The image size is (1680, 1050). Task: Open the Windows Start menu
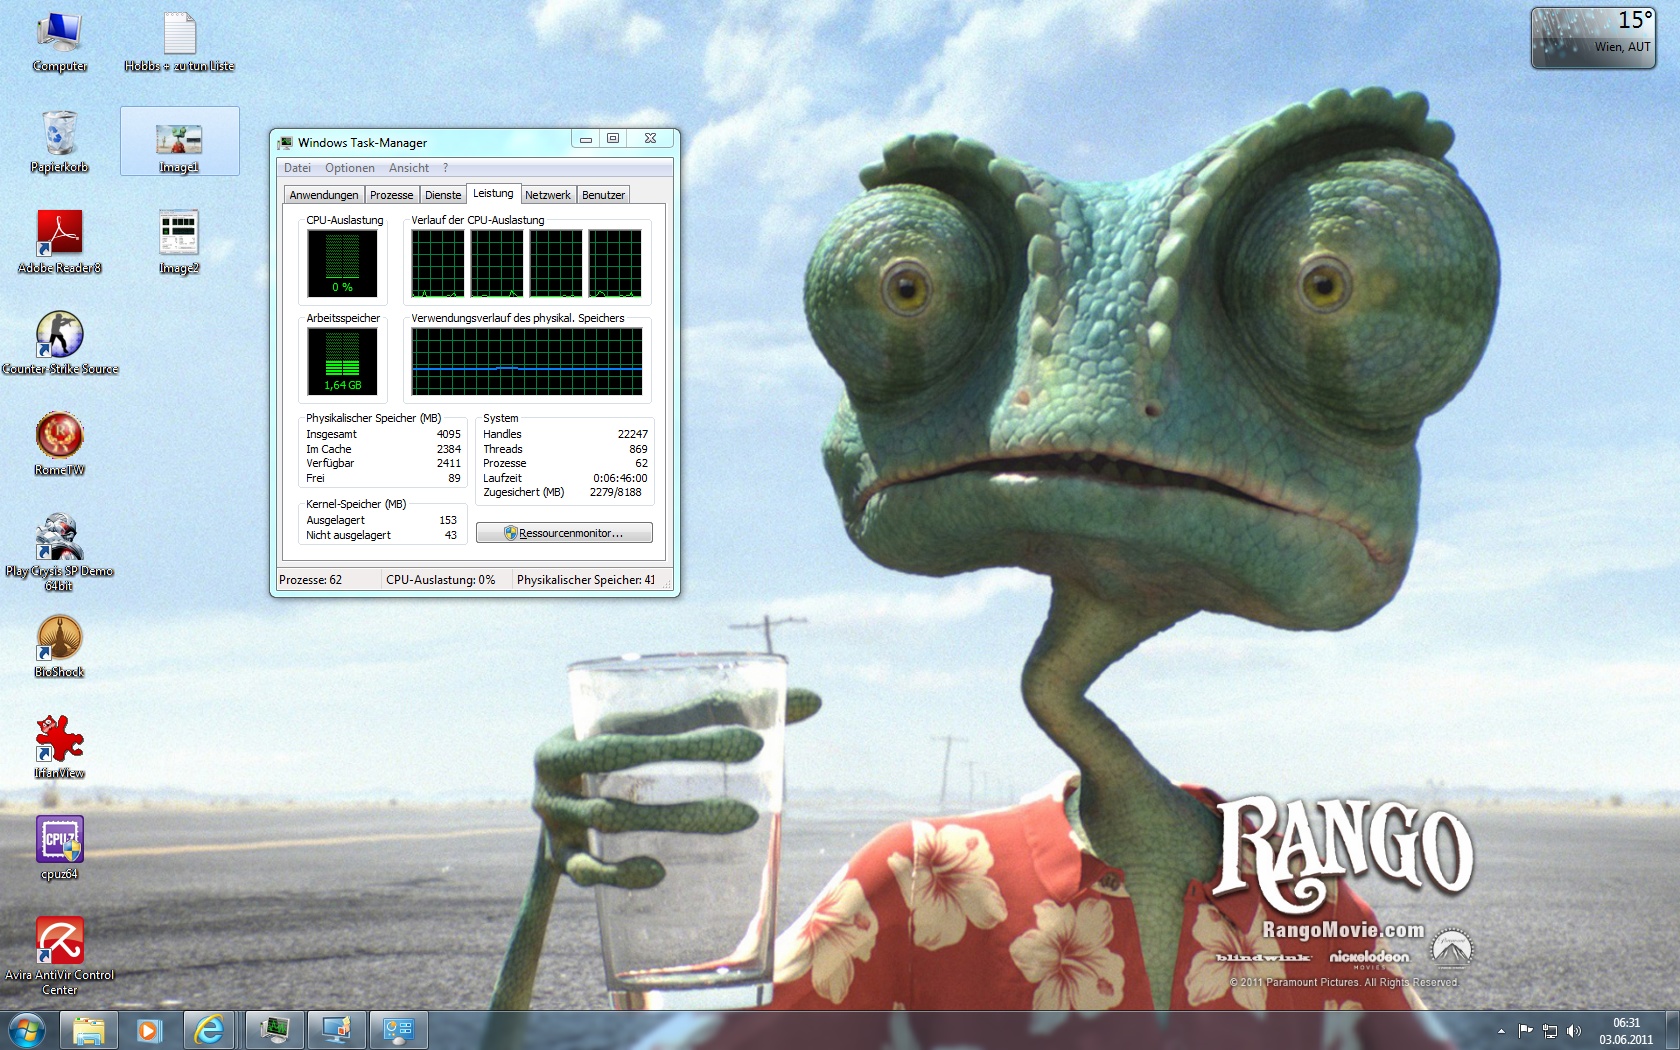[26, 1030]
